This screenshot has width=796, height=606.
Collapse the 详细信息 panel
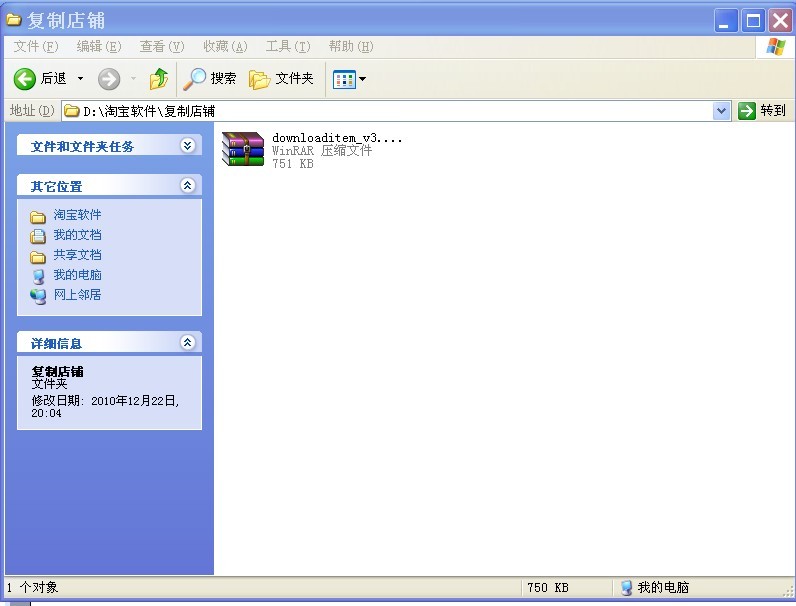187,342
